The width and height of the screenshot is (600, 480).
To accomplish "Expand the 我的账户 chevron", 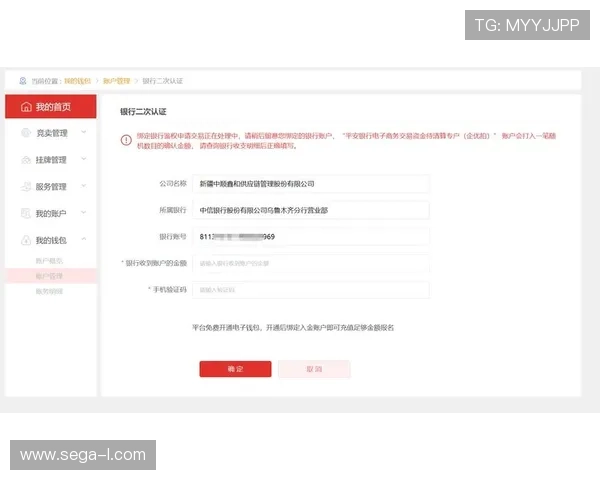I will (x=84, y=213).
